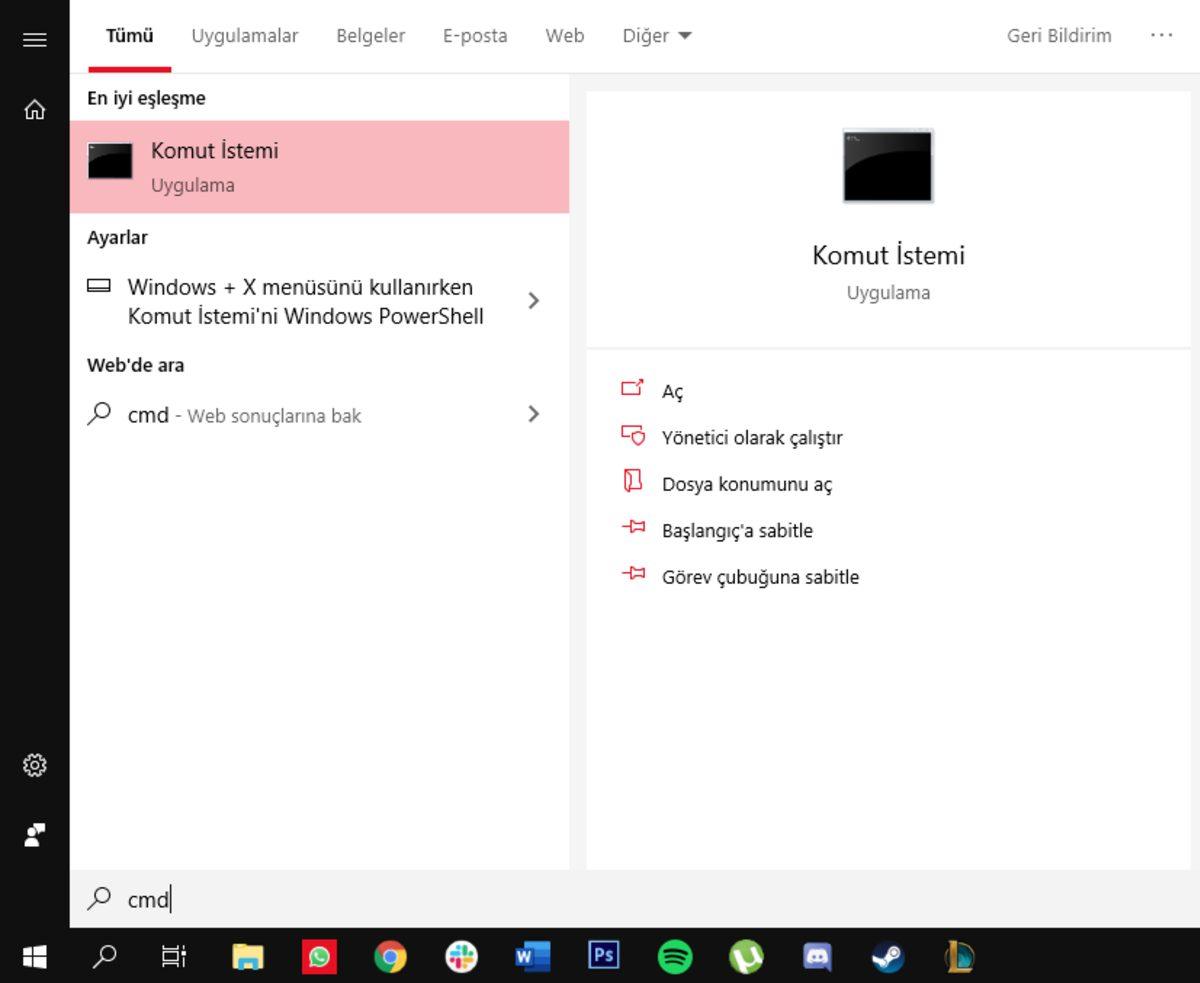
Task: Open the Diğer dropdown
Action: pos(656,35)
